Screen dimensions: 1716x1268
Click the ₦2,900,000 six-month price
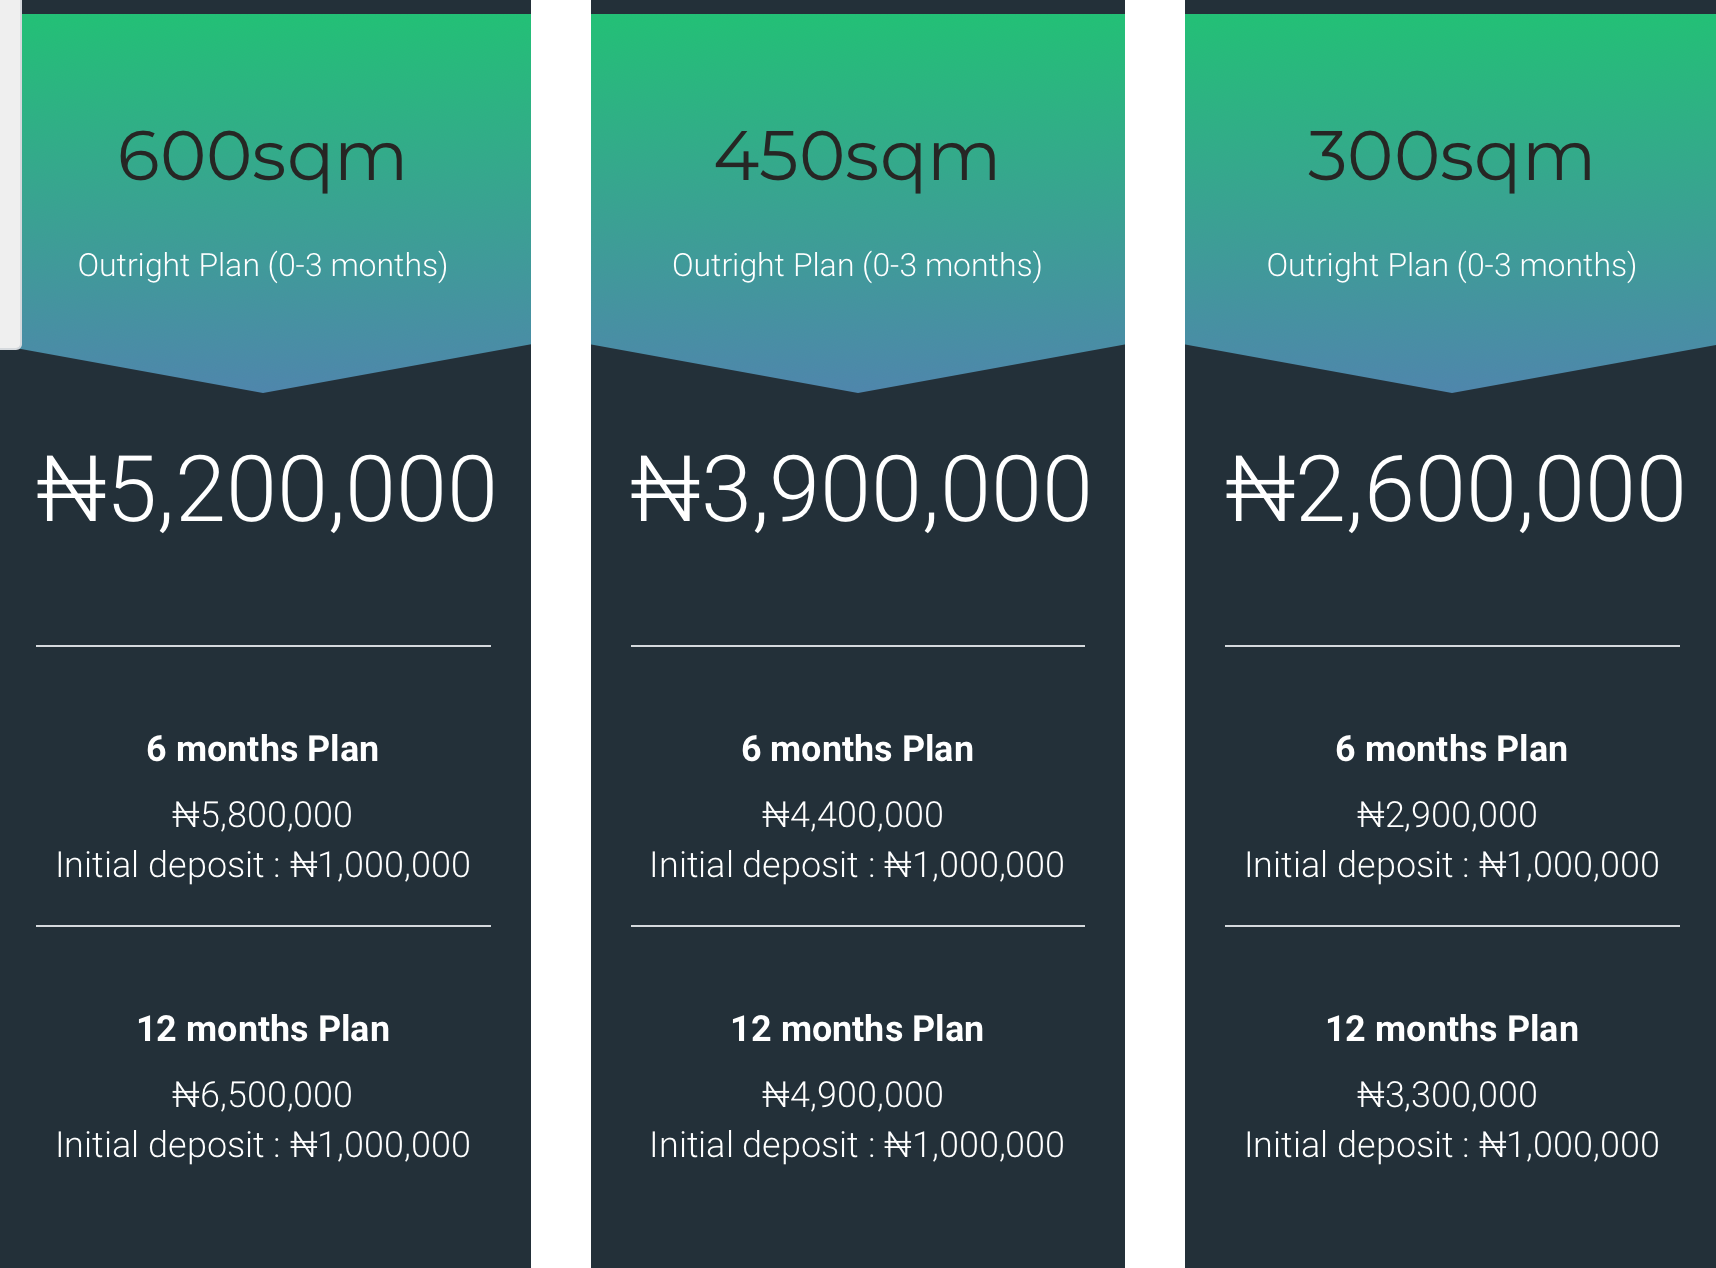pos(1447,815)
